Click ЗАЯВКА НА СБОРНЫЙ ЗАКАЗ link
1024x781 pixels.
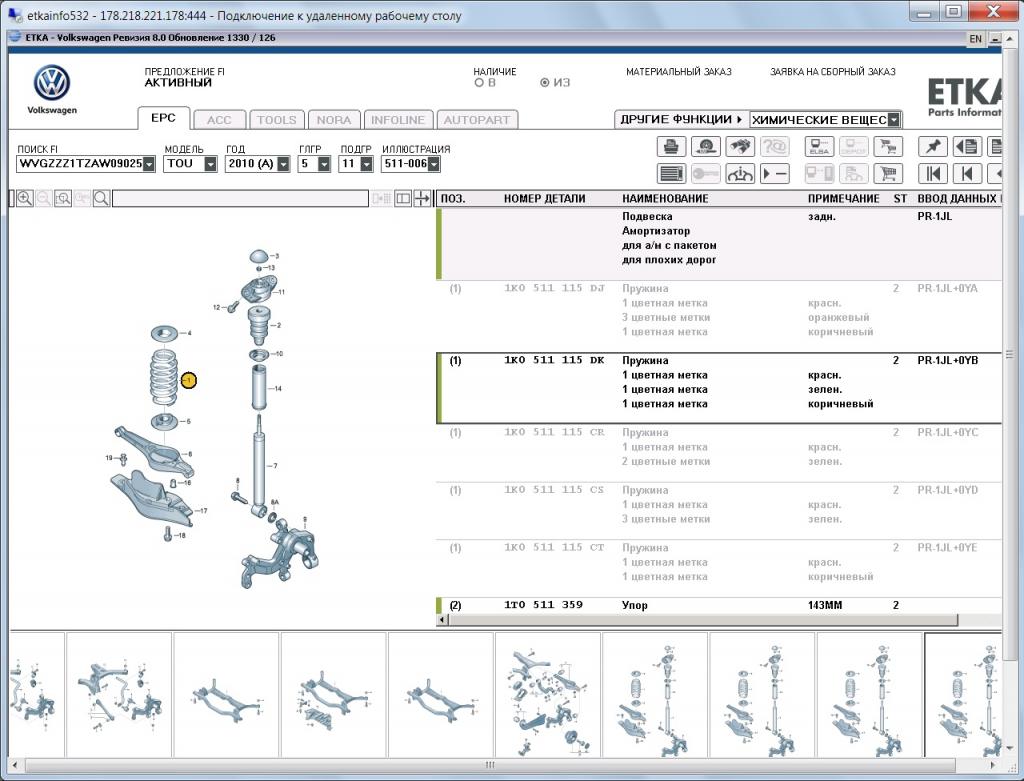(833, 72)
